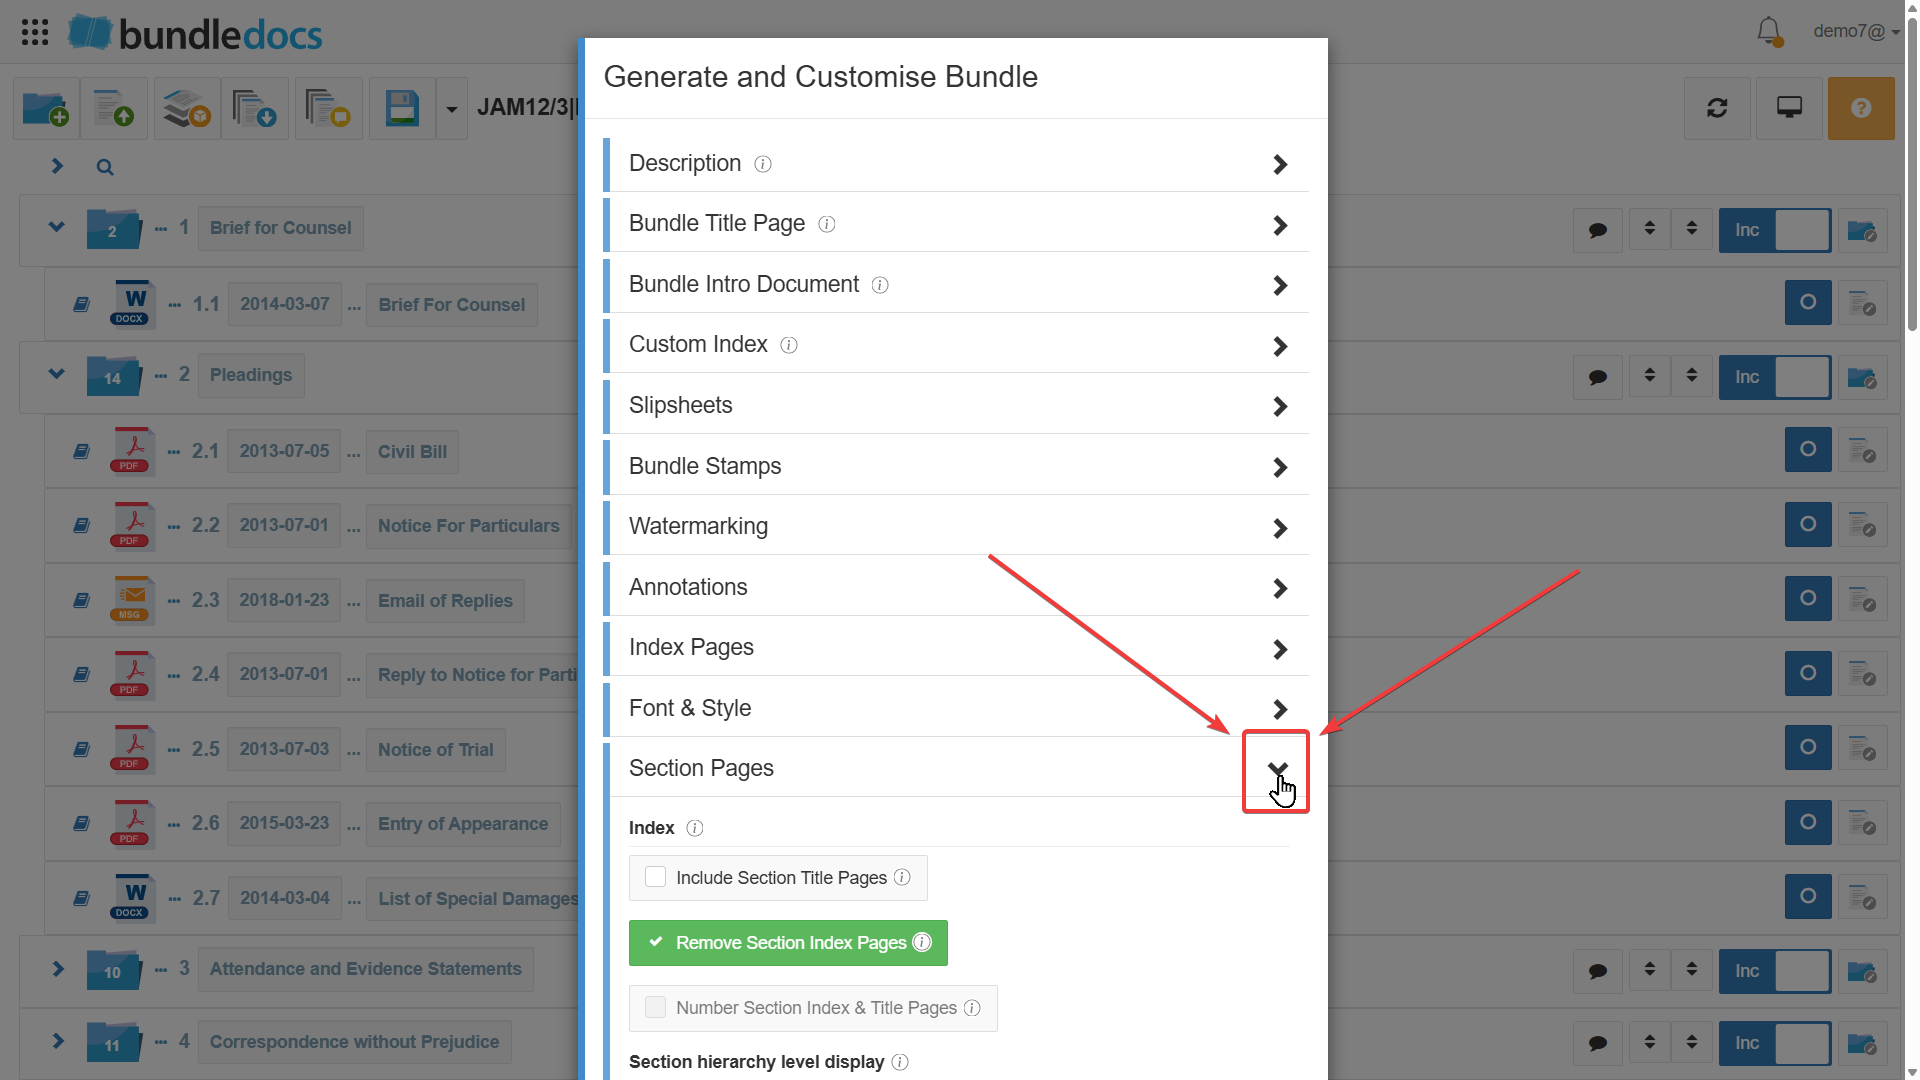Open the notifications bell icon
1920x1080 pixels.
pyautogui.click(x=1768, y=31)
